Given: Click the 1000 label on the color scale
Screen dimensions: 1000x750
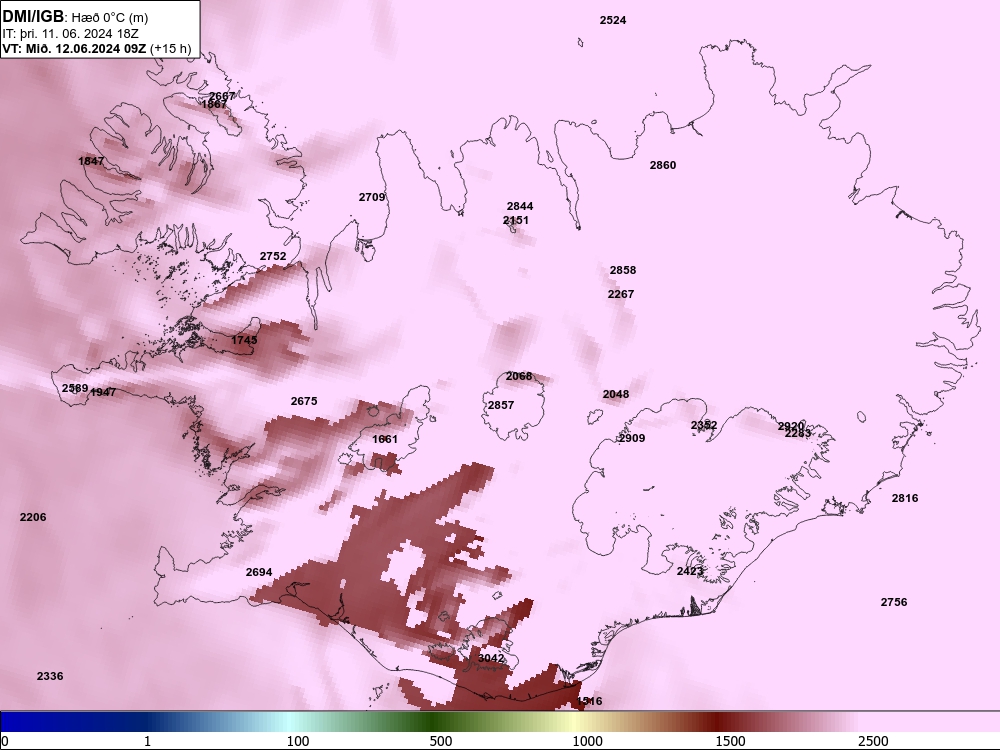Looking at the screenshot, I should click(587, 741).
